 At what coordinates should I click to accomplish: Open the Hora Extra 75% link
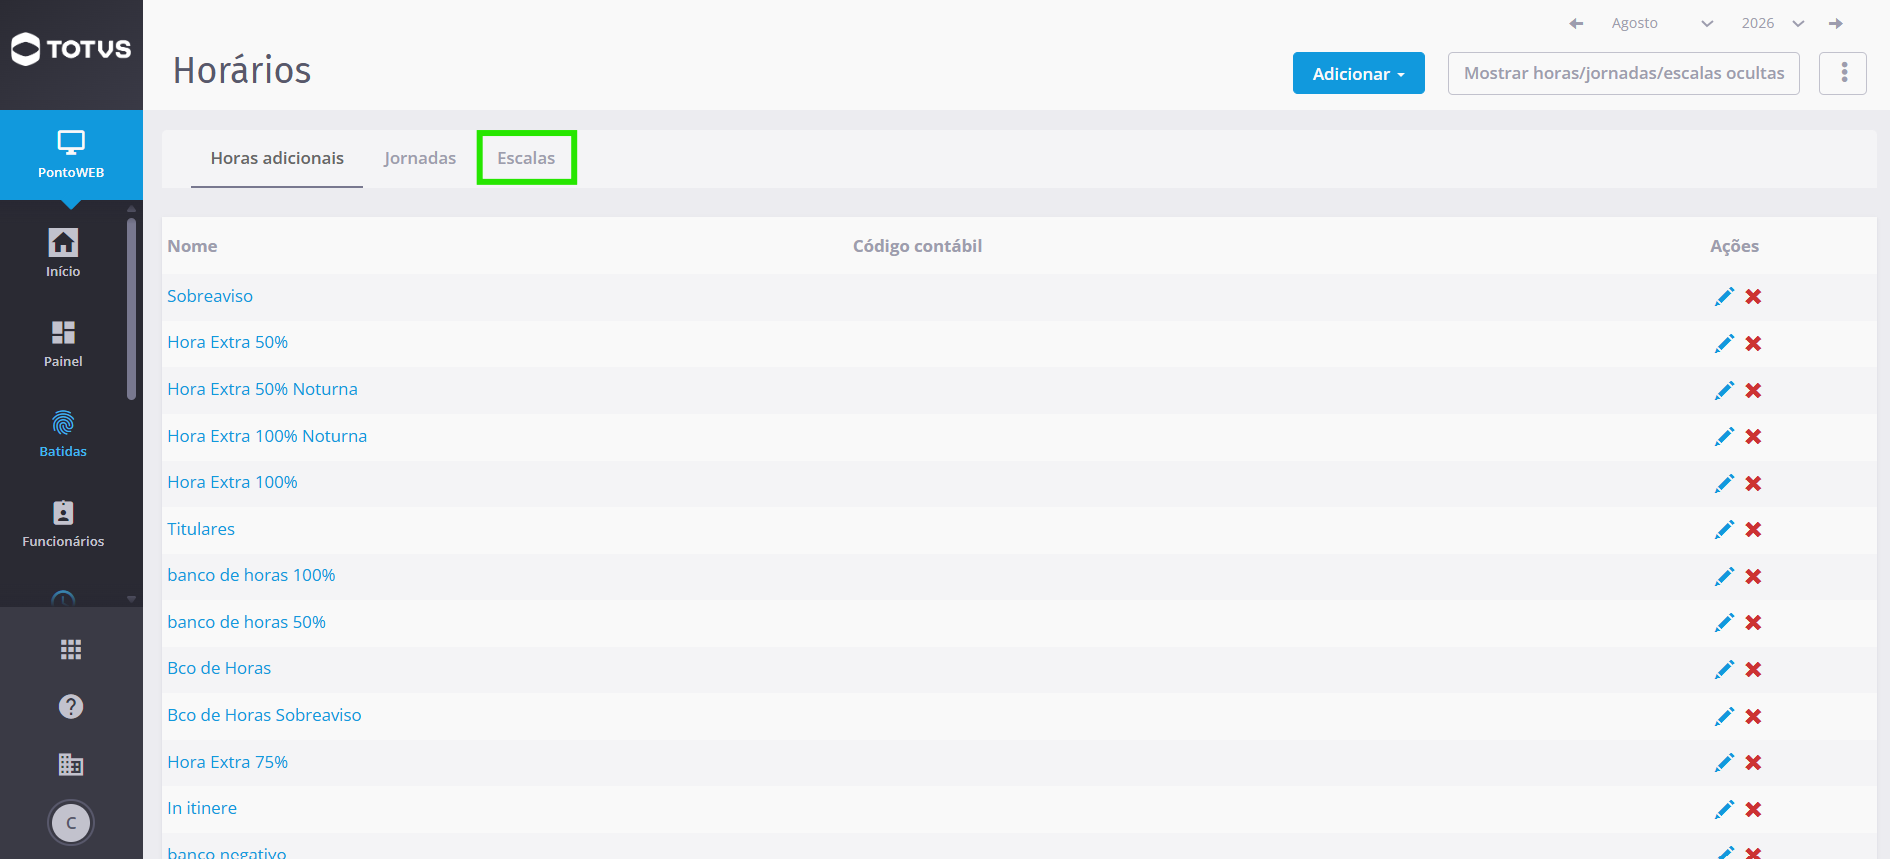click(x=227, y=762)
